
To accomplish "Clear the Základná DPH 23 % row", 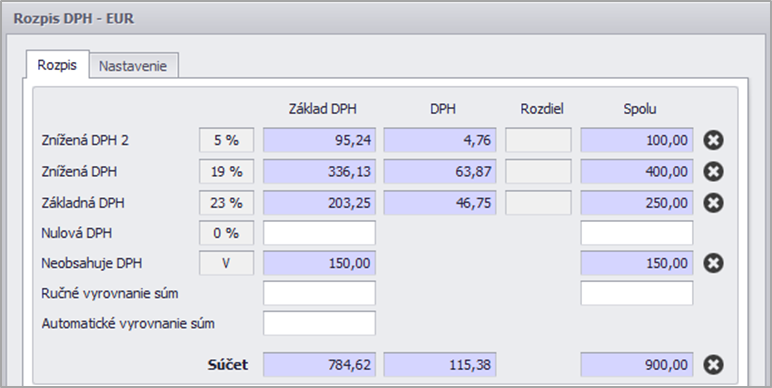I will click(x=713, y=202).
